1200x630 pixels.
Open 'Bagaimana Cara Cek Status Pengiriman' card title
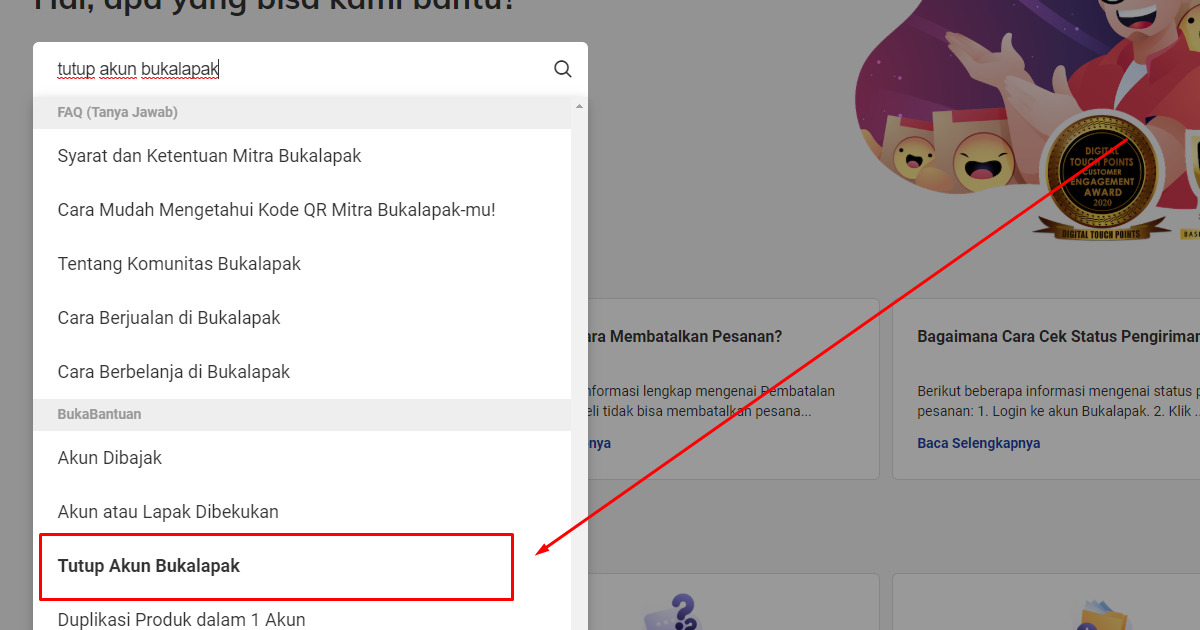1058,337
